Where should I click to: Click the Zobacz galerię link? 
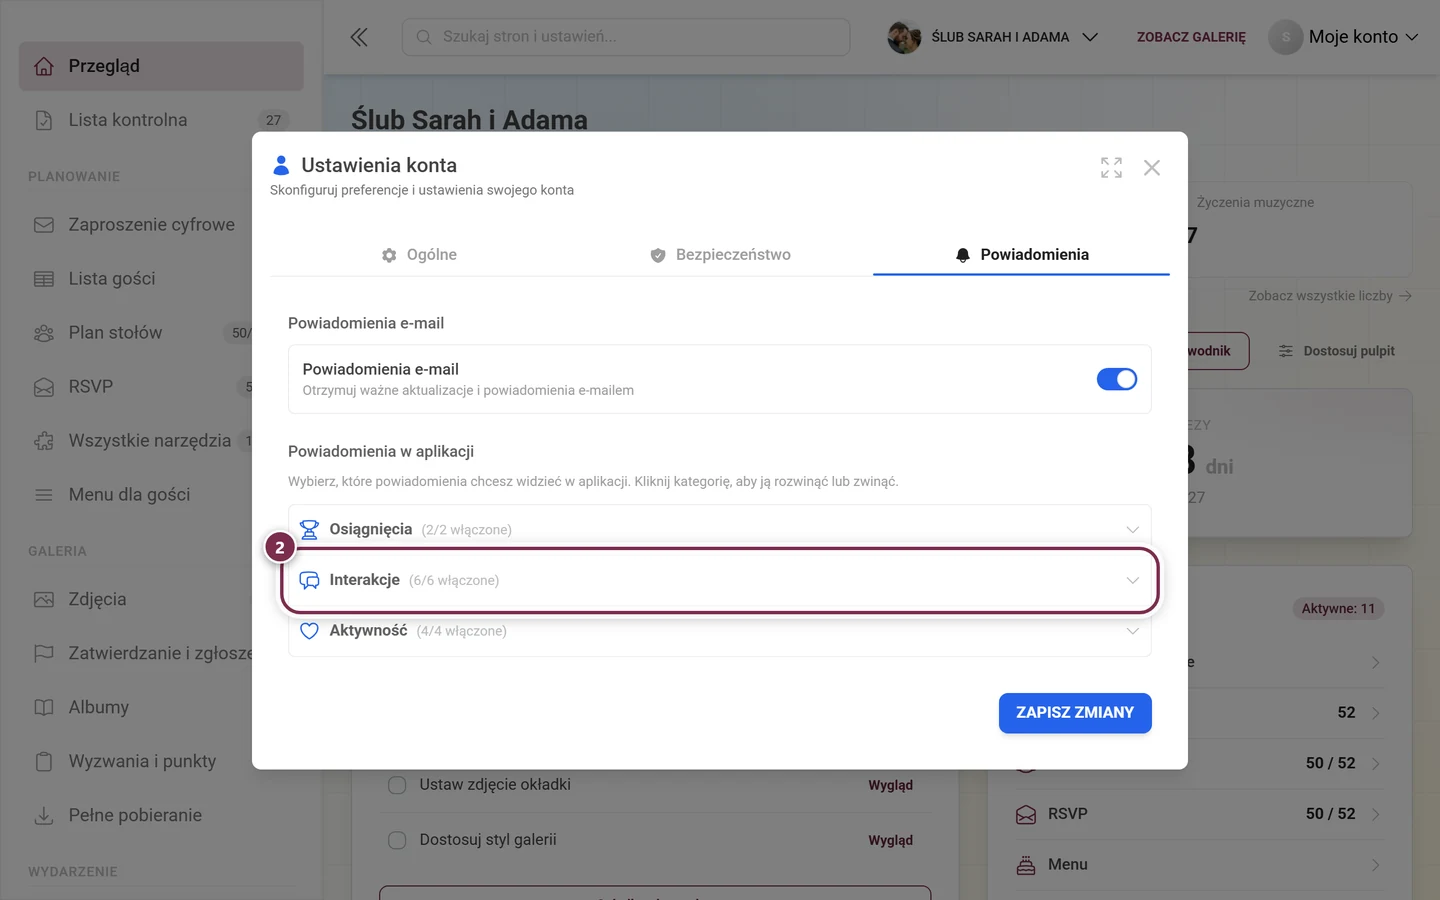[x=1191, y=37]
